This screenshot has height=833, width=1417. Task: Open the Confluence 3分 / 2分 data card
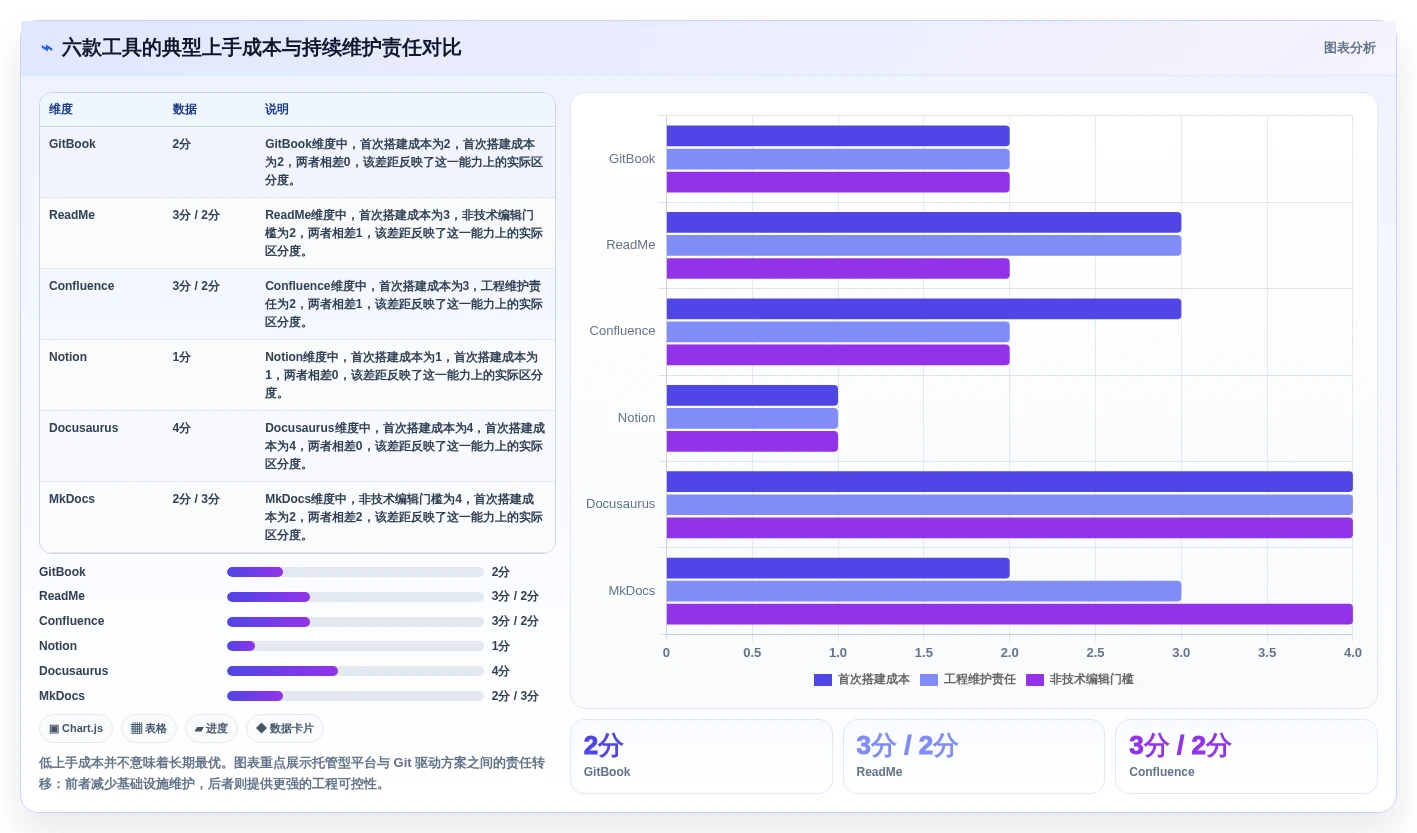[x=1246, y=757]
